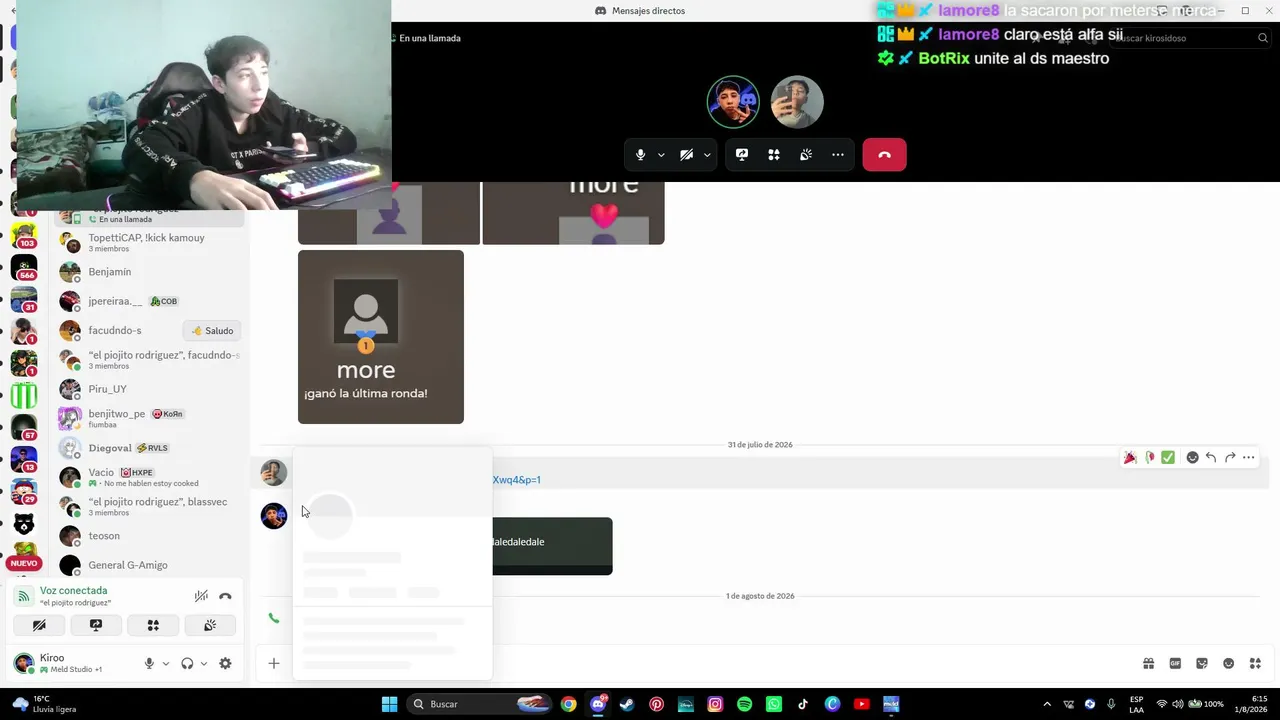React with the green check mark emoji

point(1168,457)
